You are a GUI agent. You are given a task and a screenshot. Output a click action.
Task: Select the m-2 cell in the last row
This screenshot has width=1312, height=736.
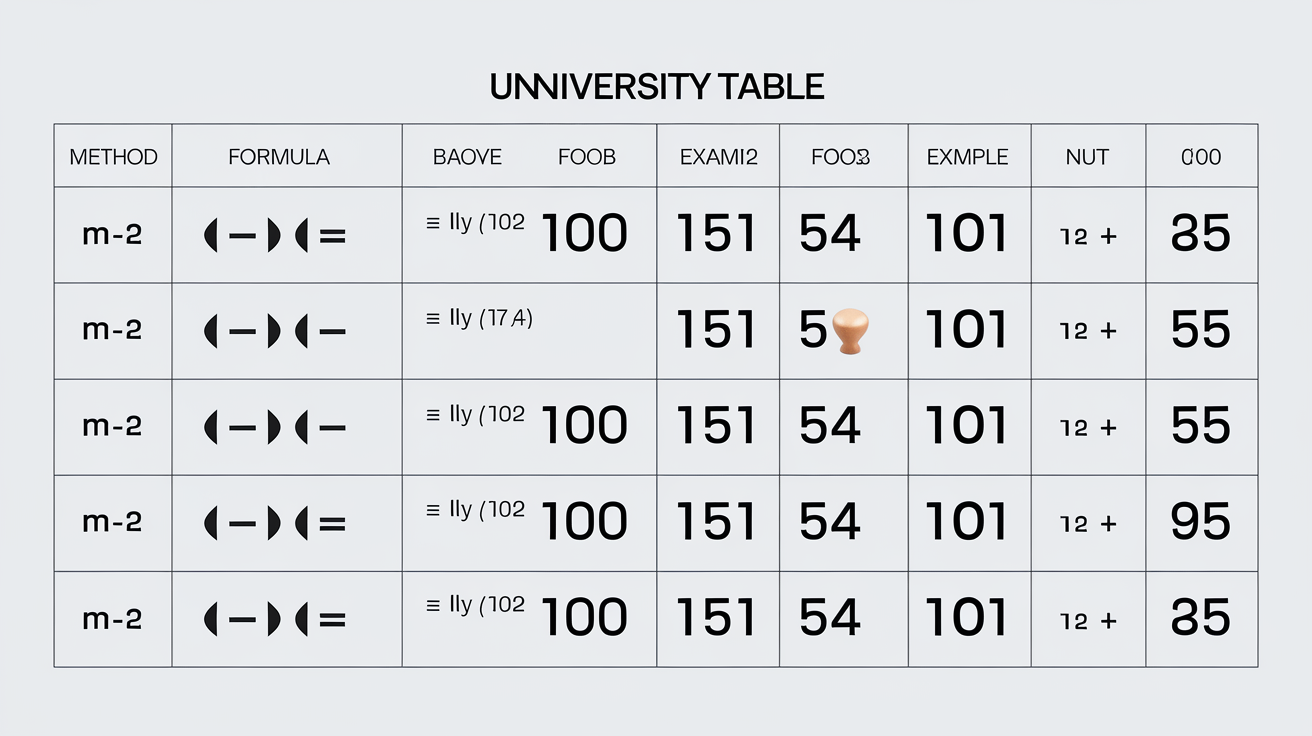[x=112, y=619]
